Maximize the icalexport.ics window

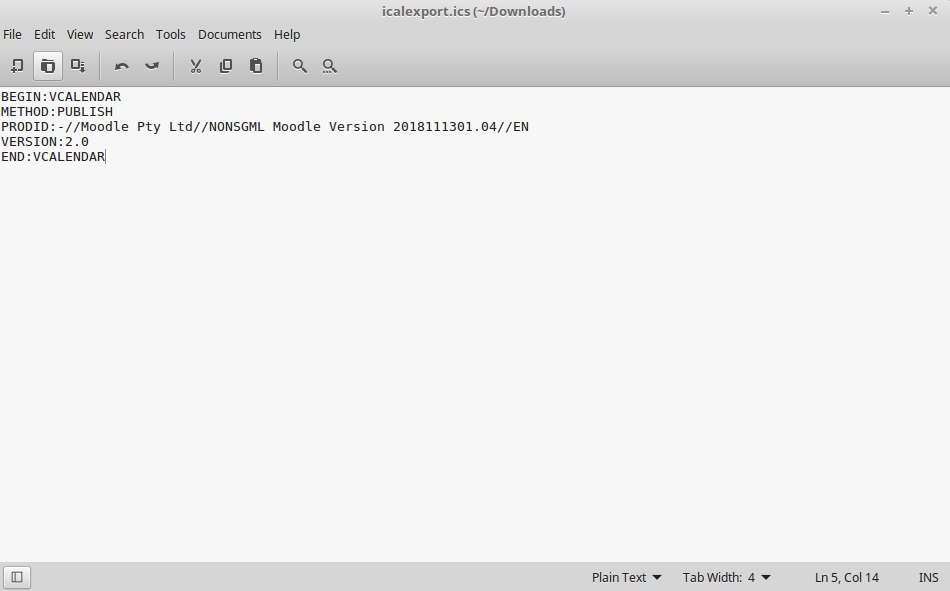click(x=909, y=12)
